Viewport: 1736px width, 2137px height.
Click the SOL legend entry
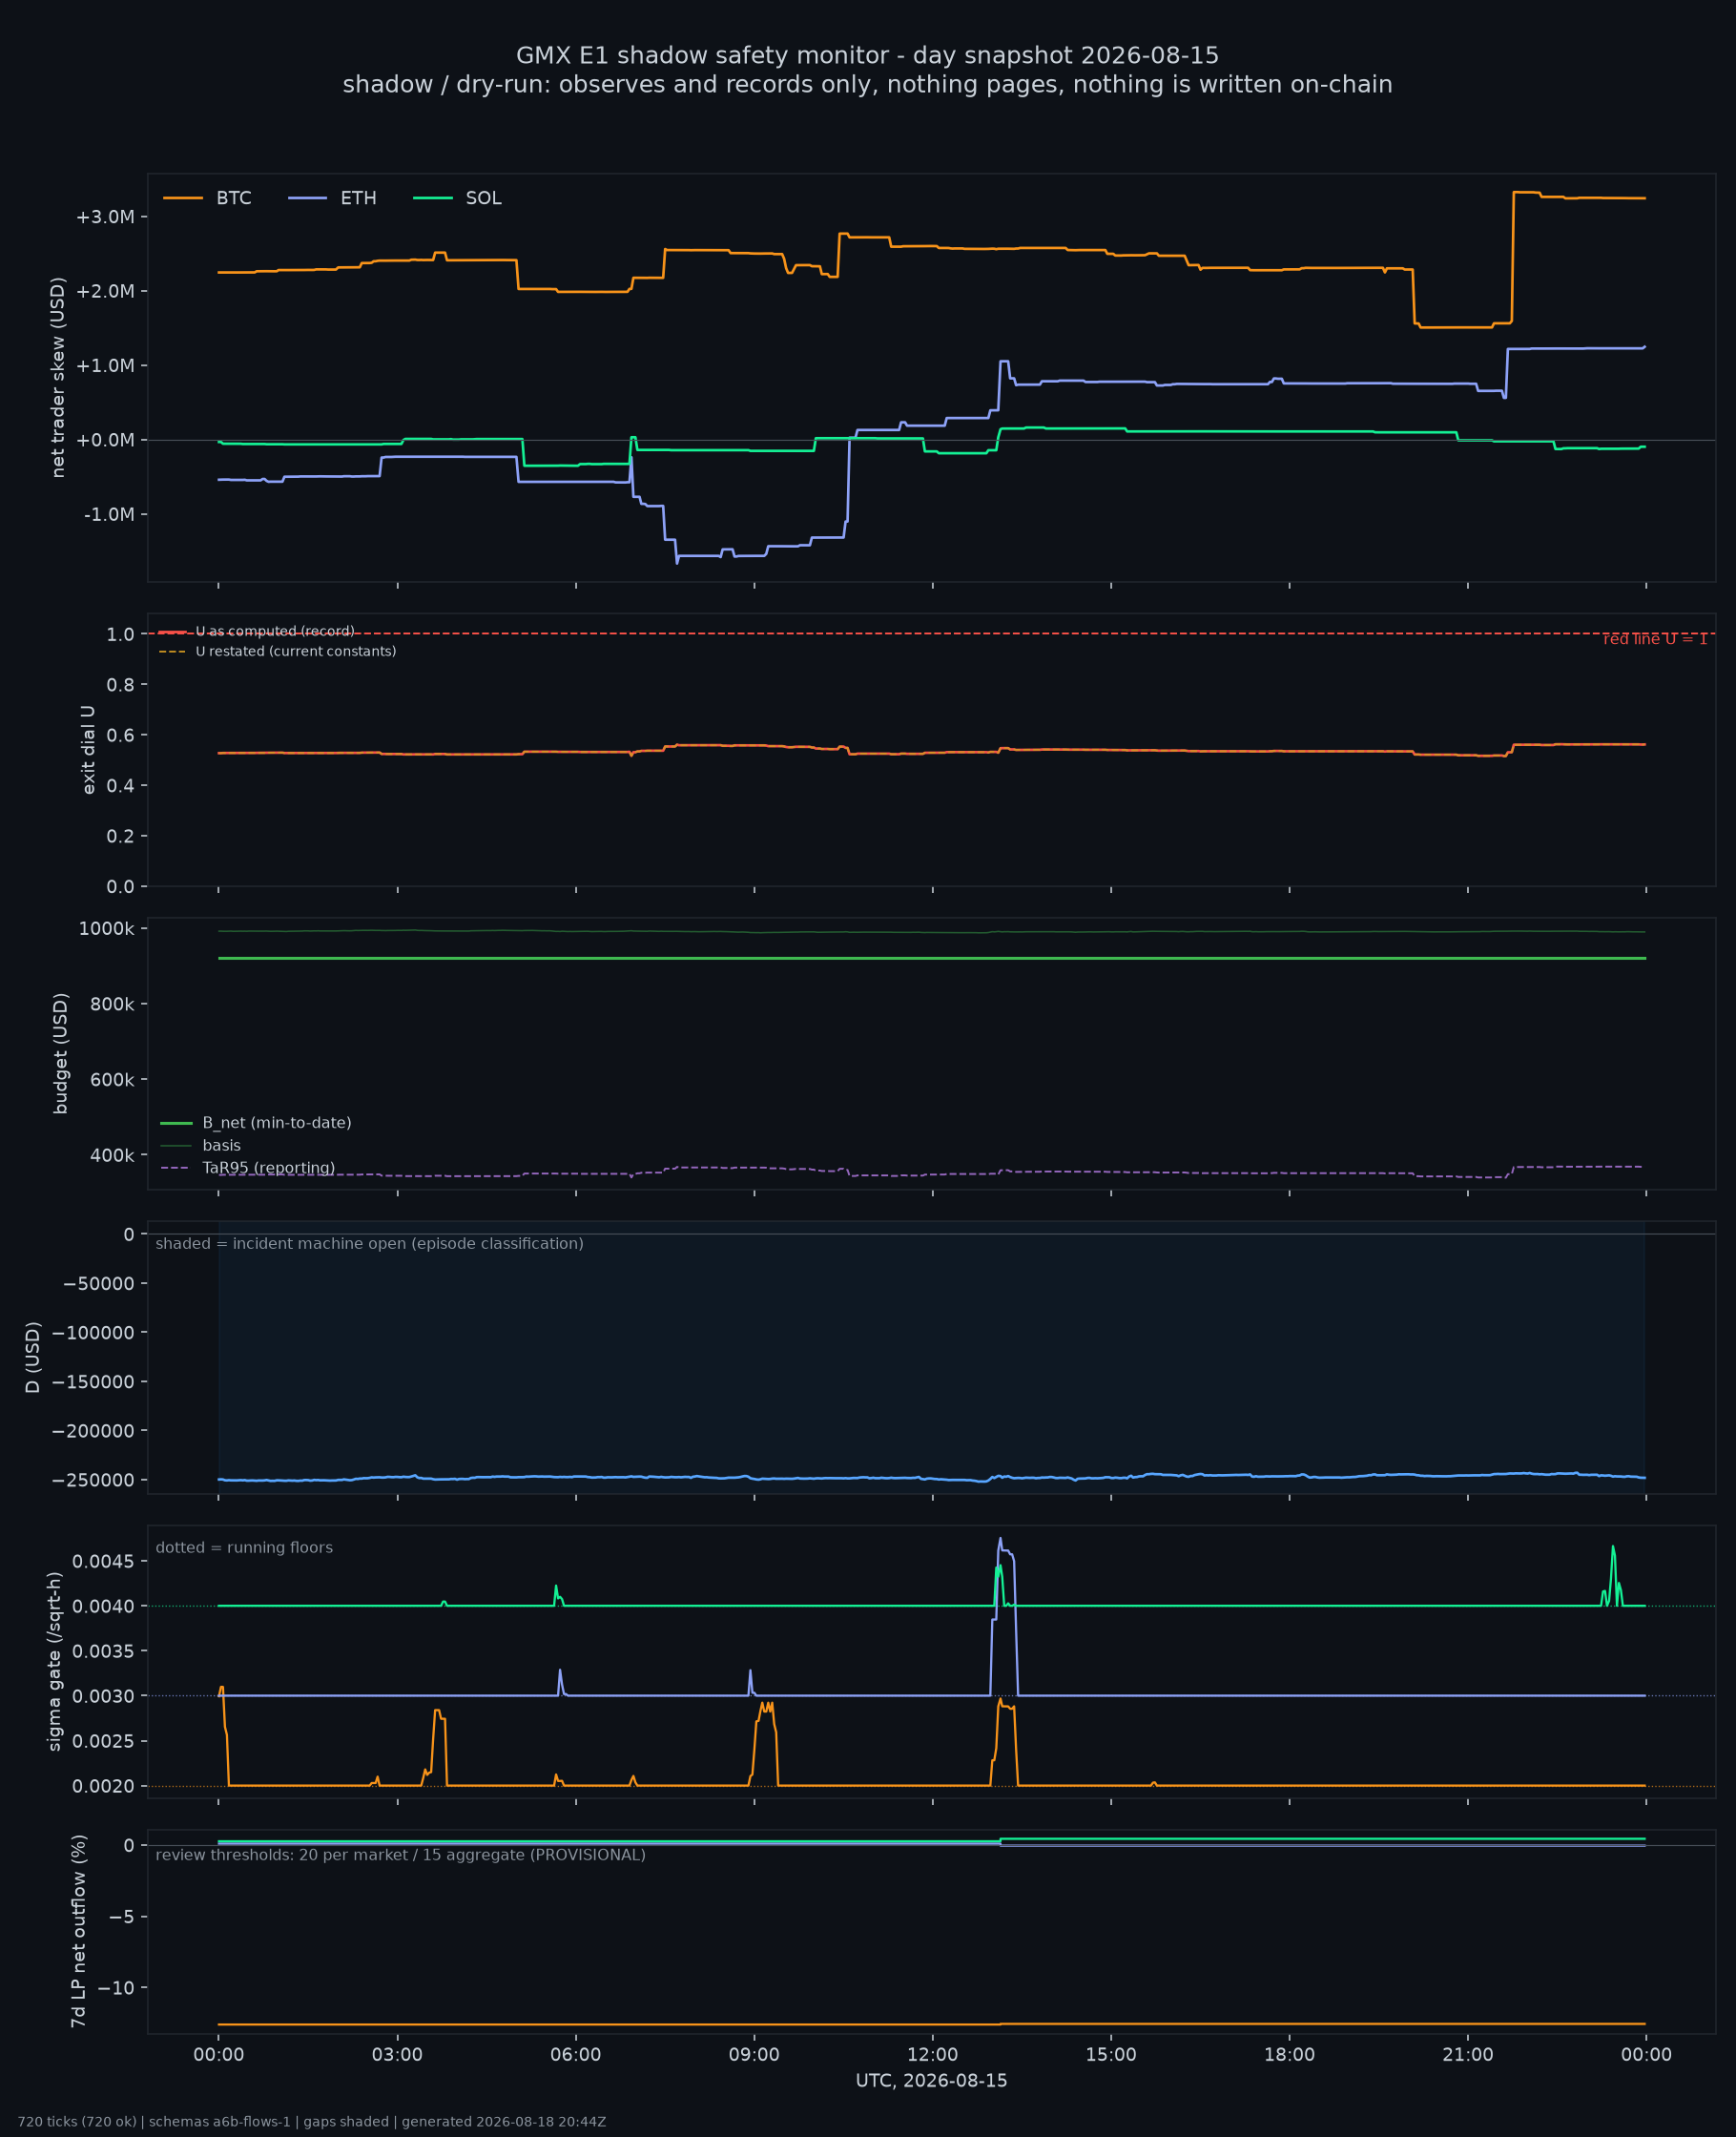(457, 198)
